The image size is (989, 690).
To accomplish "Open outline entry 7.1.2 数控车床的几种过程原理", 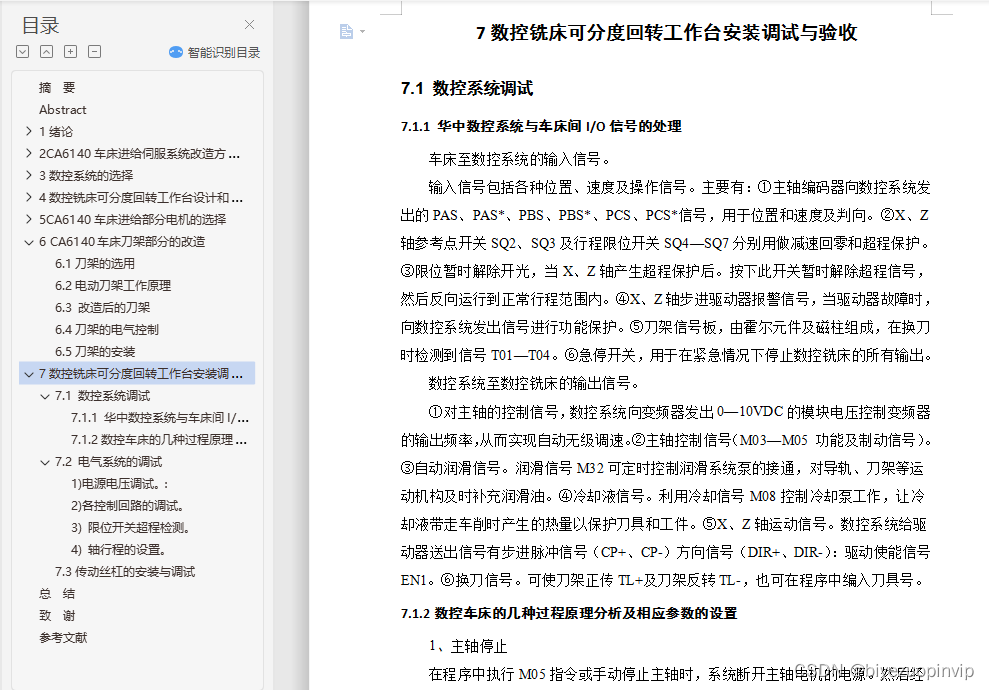I will pyautogui.click(x=159, y=440).
